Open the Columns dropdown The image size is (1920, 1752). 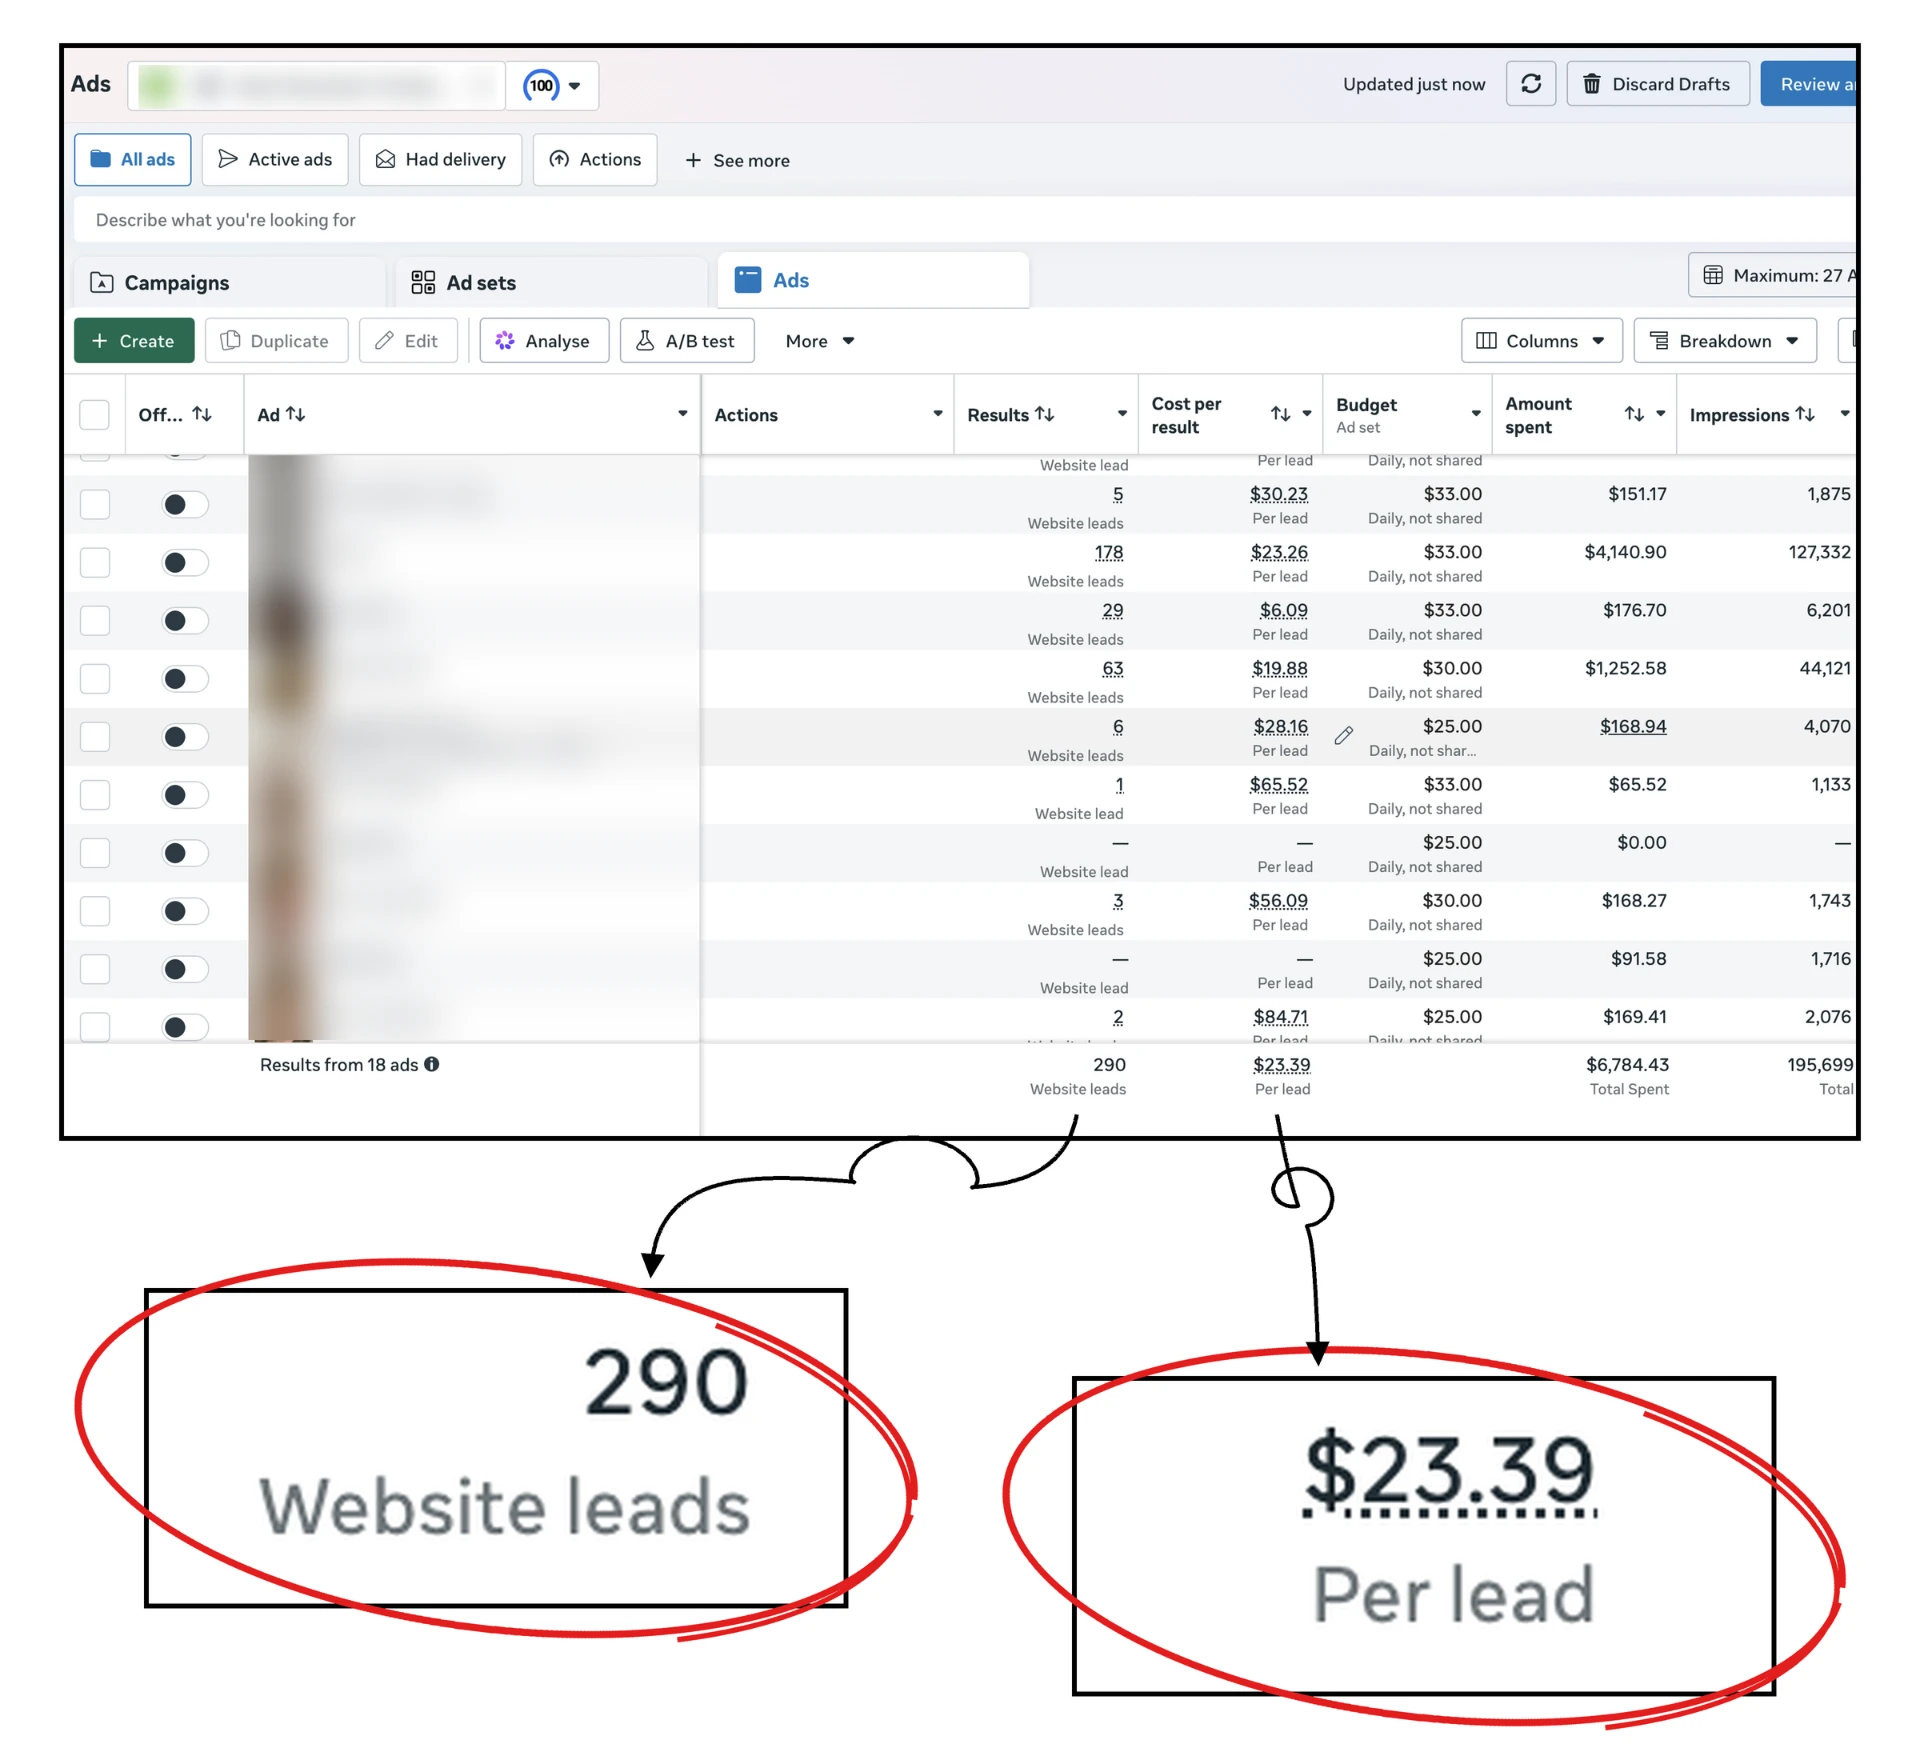coord(1541,341)
